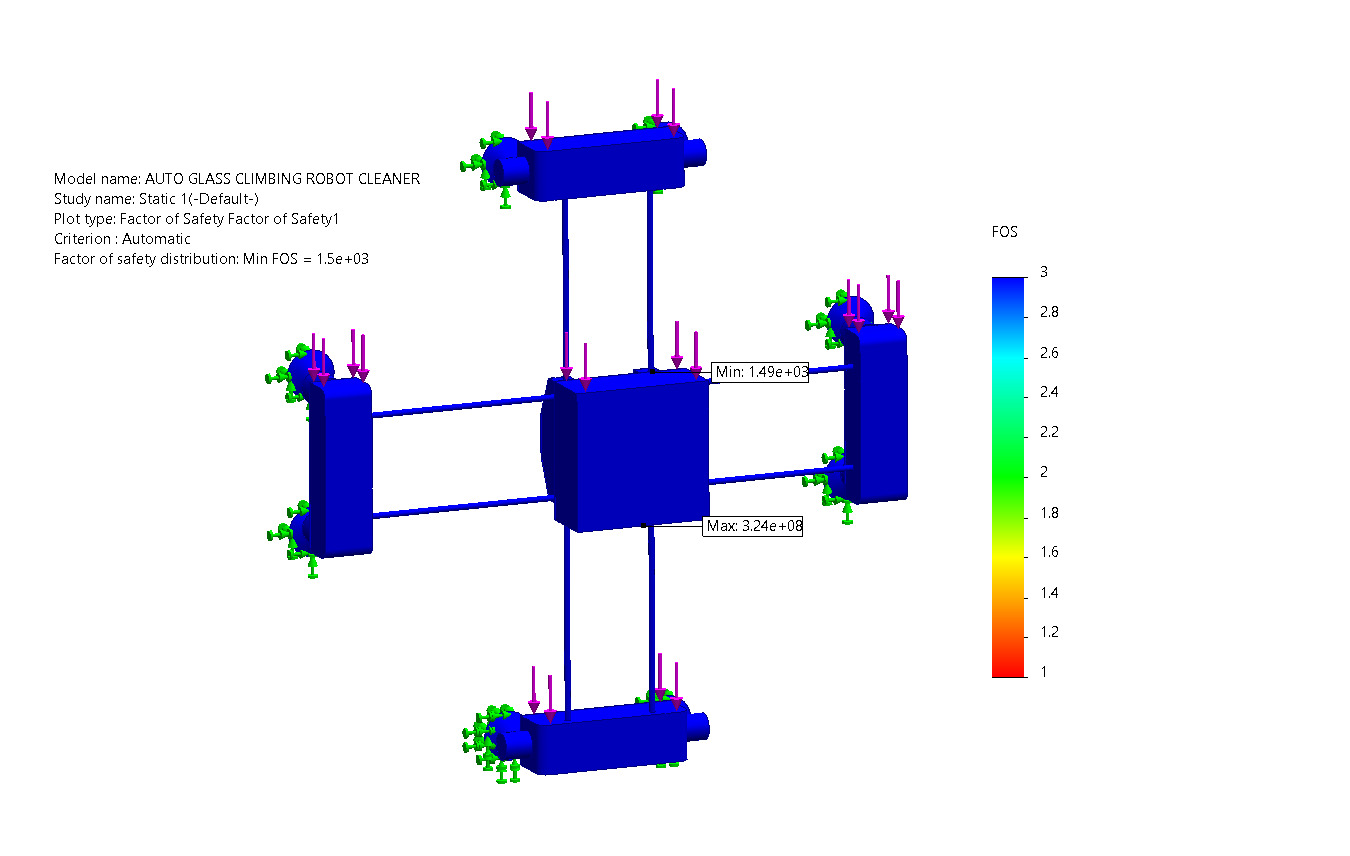
Task: Click the 'Max: 3.24e+08' callout label
Action: point(754,526)
